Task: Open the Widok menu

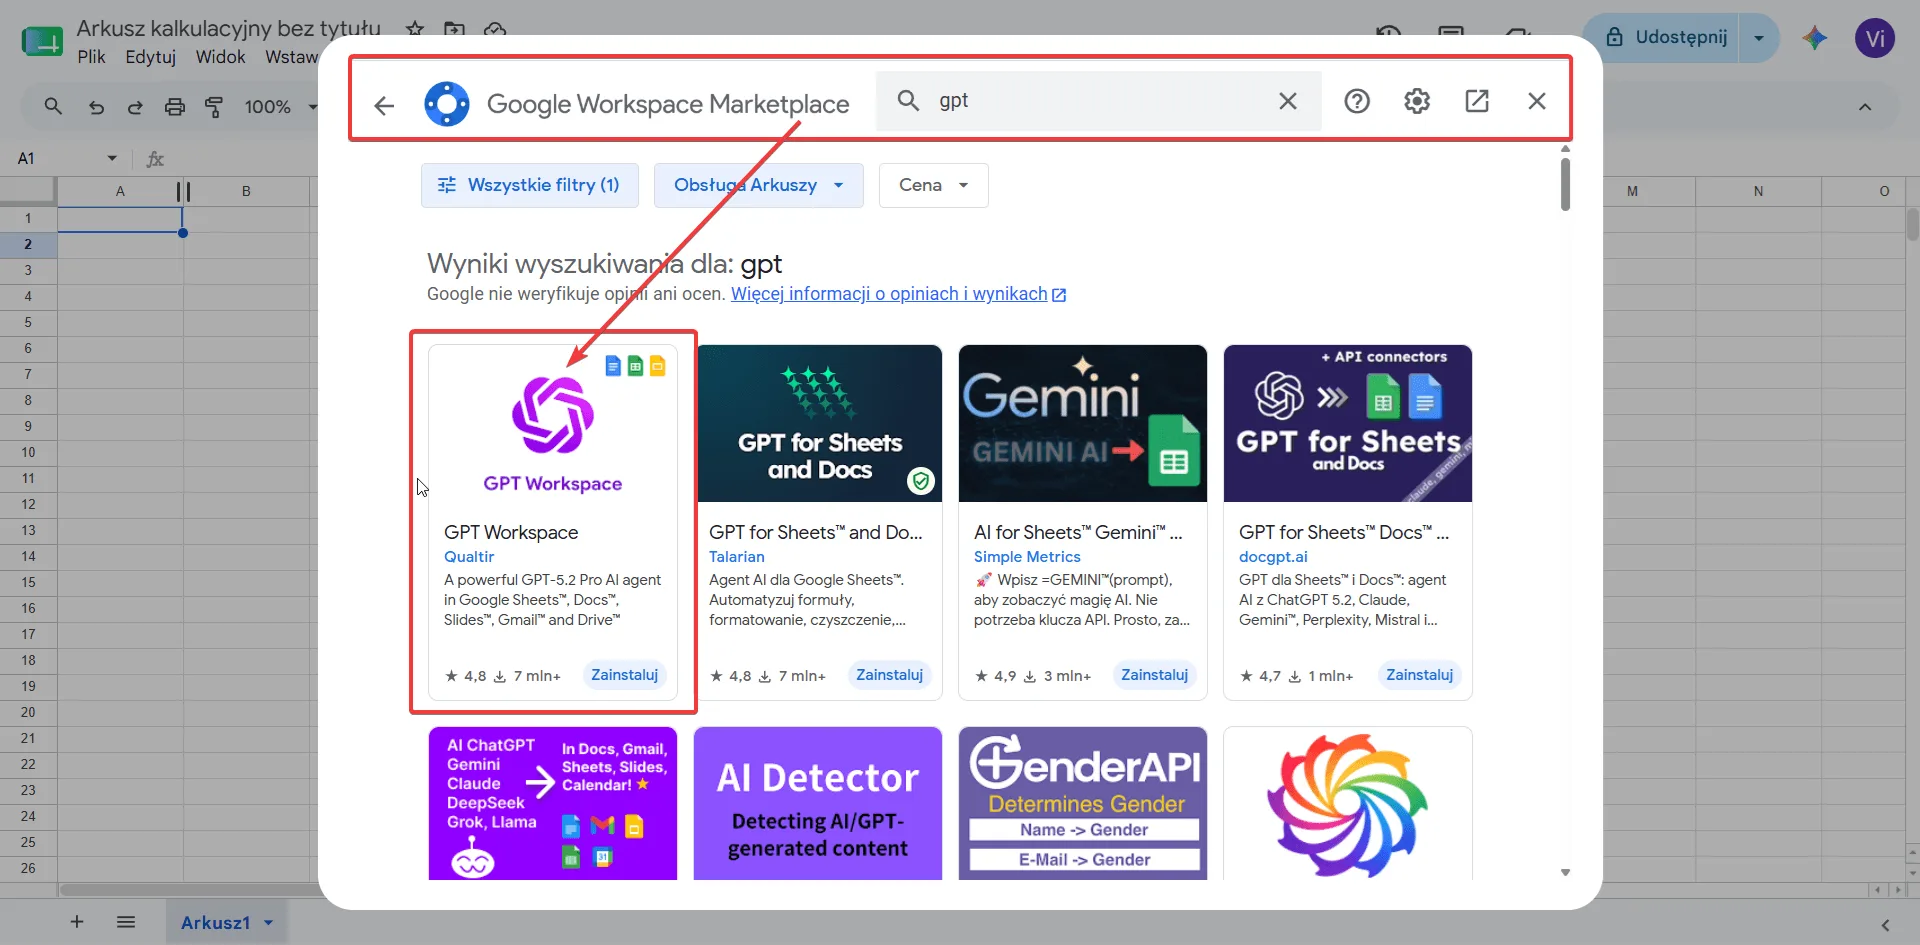Action: pos(220,57)
